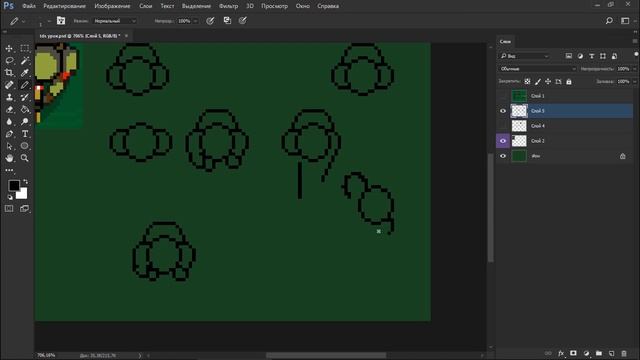Hide the background Фон layer

click(x=503, y=156)
